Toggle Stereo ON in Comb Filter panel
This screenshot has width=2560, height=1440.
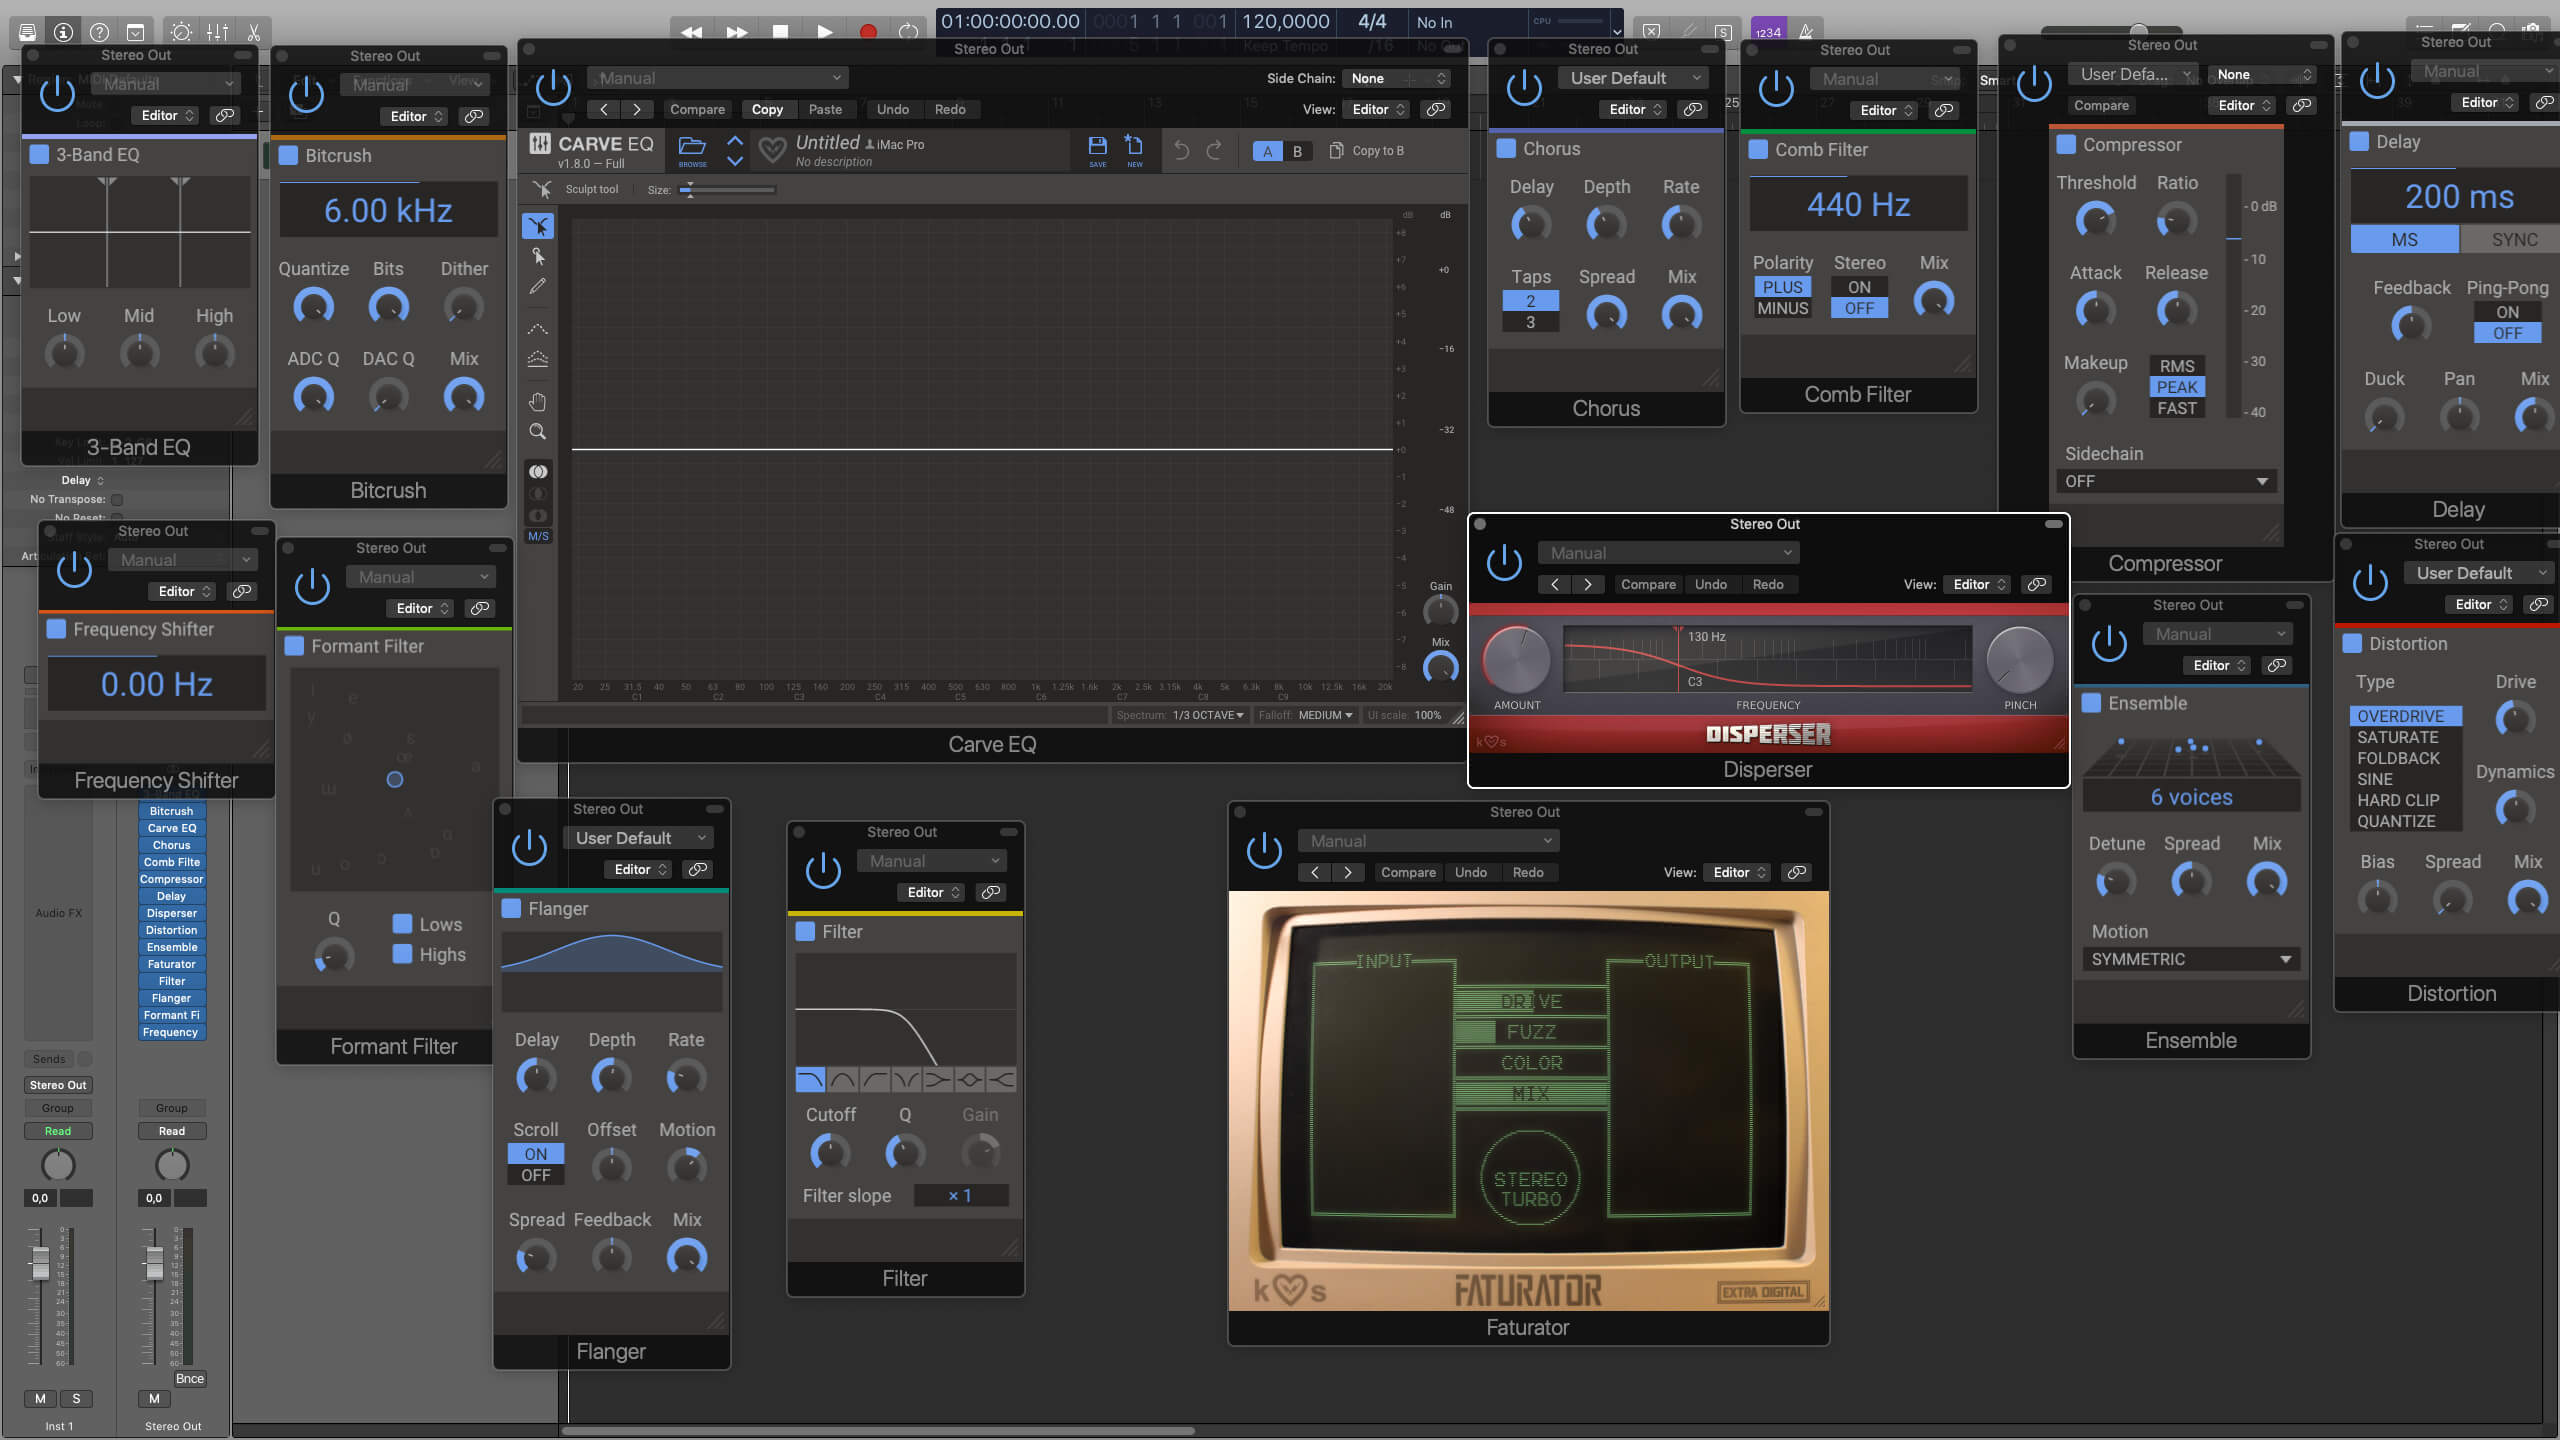click(x=1858, y=285)
